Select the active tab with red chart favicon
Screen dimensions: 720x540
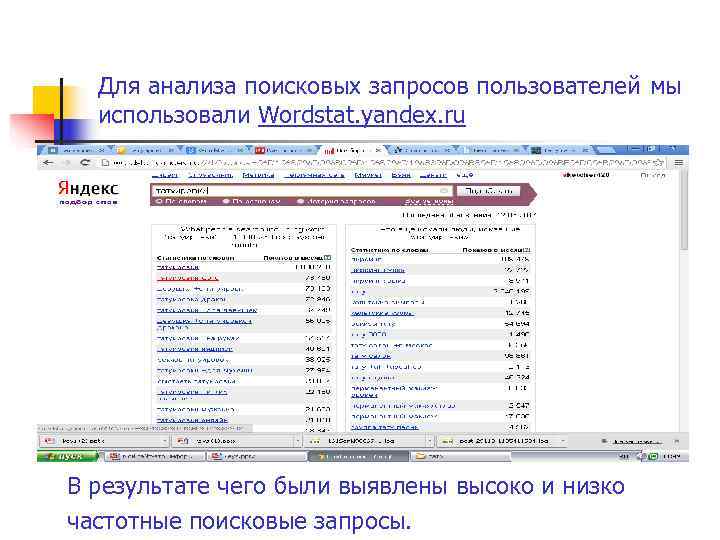point(350,150)
